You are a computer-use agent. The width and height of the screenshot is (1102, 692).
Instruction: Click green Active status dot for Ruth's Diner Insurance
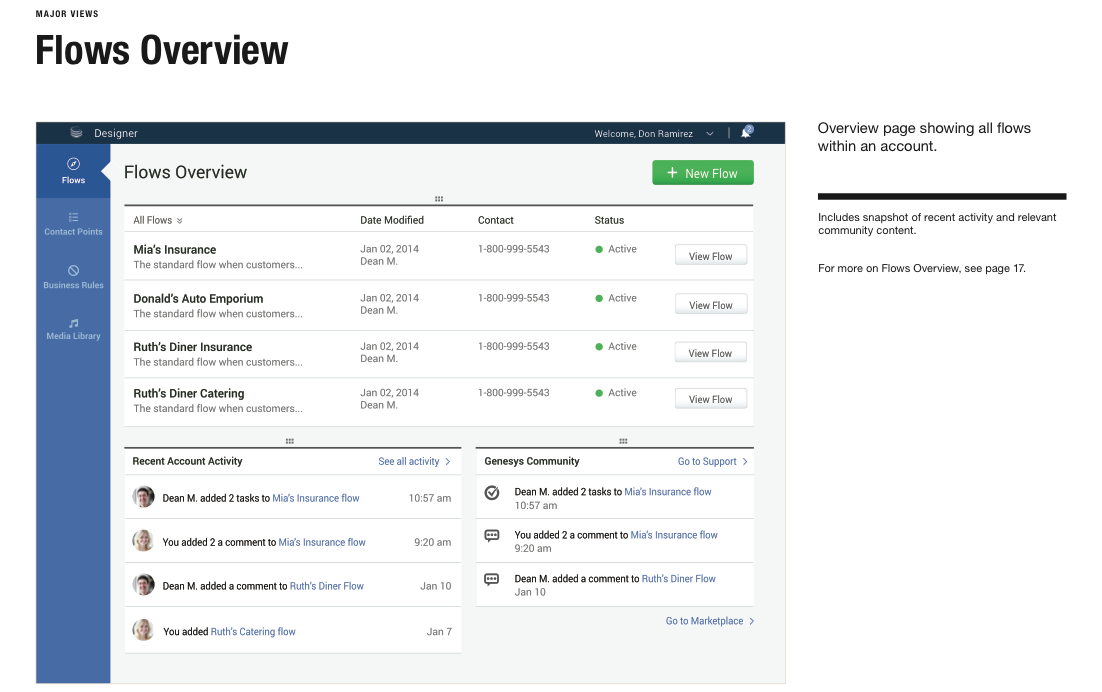tap(599, 347)
